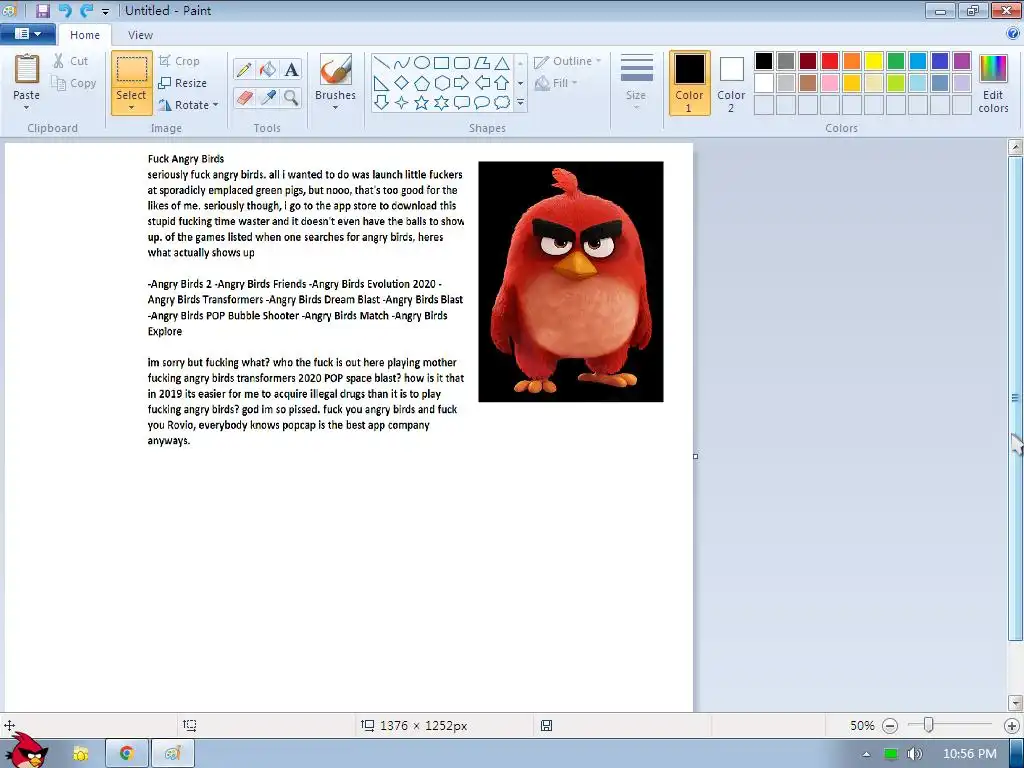Activate the Color 1 selector
This screenshot has width=1024, height=768.
pos(690,83)
